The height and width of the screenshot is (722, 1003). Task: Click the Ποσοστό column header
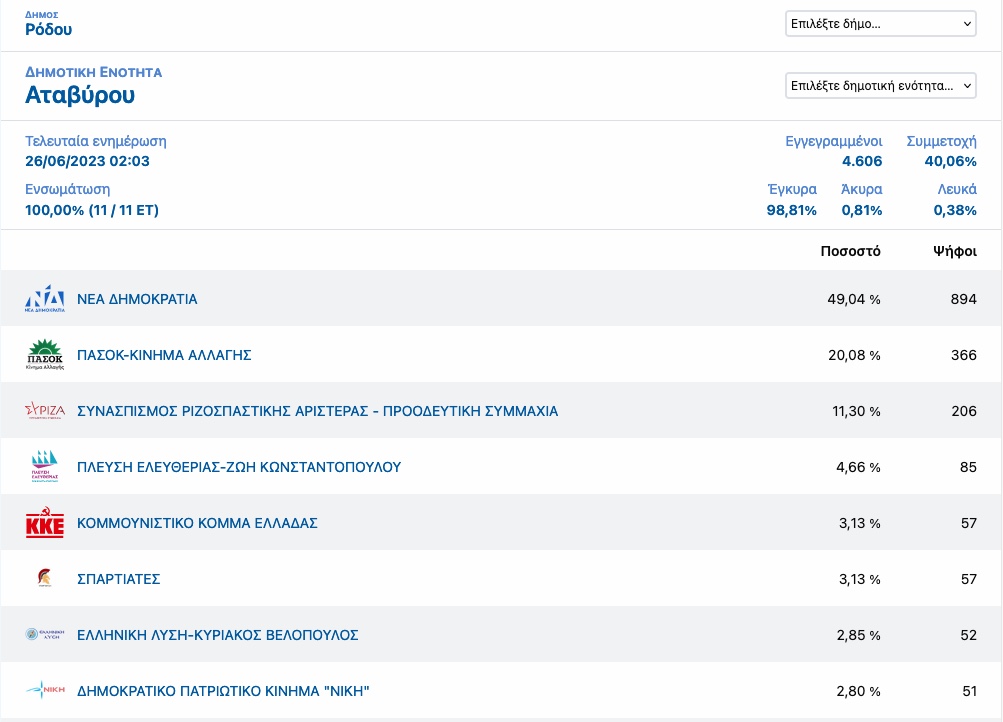[850, 251]
